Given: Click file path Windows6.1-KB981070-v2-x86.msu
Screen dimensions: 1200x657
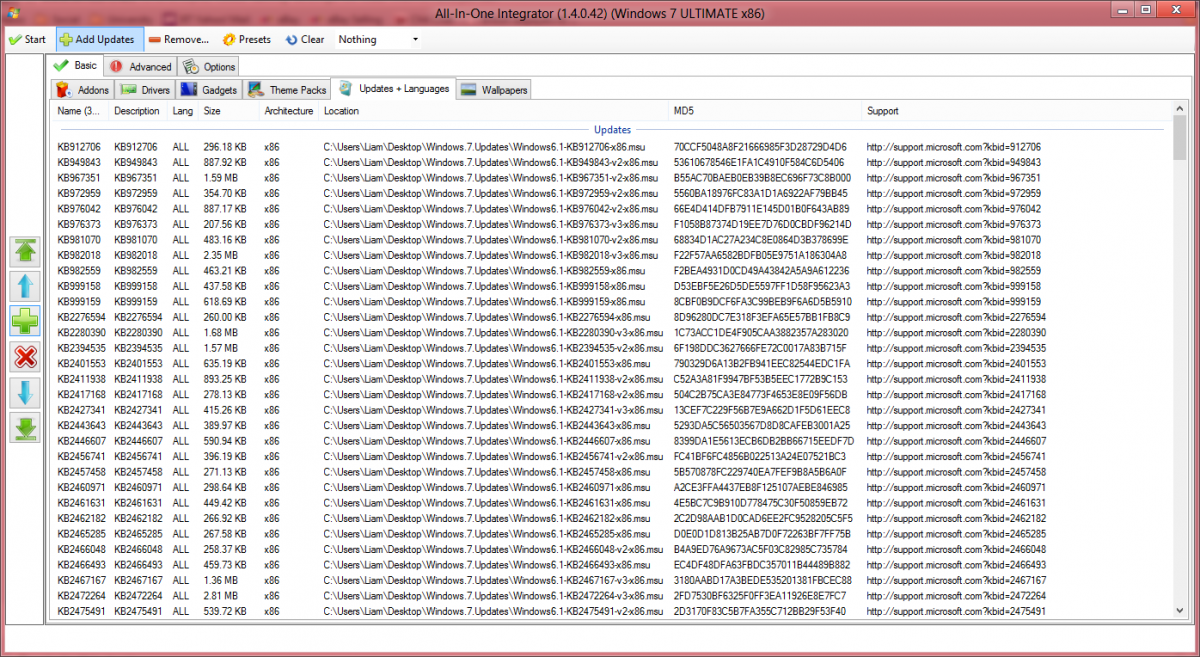Looking at the screenshot, I should point(491,241).
